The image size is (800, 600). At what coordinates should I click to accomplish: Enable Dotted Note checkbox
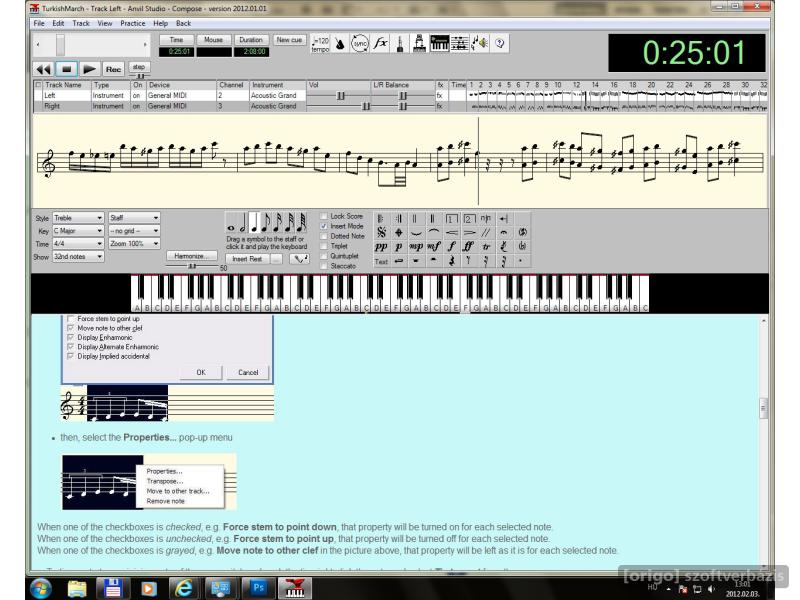(x=323, y=236)
